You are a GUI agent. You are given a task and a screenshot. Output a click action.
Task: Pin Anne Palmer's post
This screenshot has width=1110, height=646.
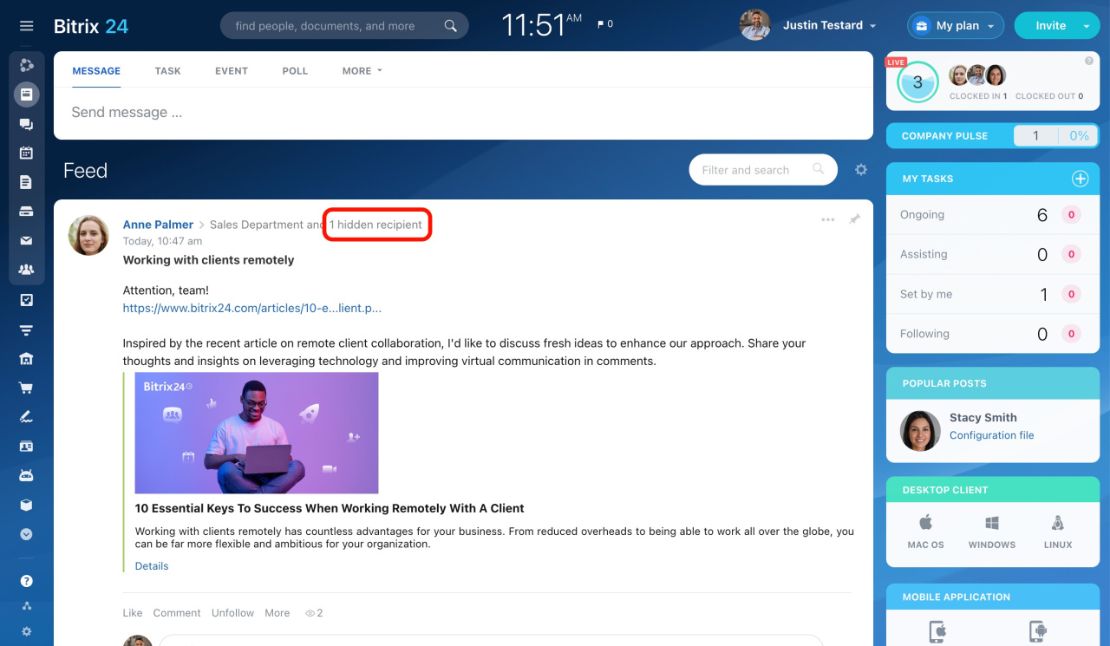[x=854, y=219]
